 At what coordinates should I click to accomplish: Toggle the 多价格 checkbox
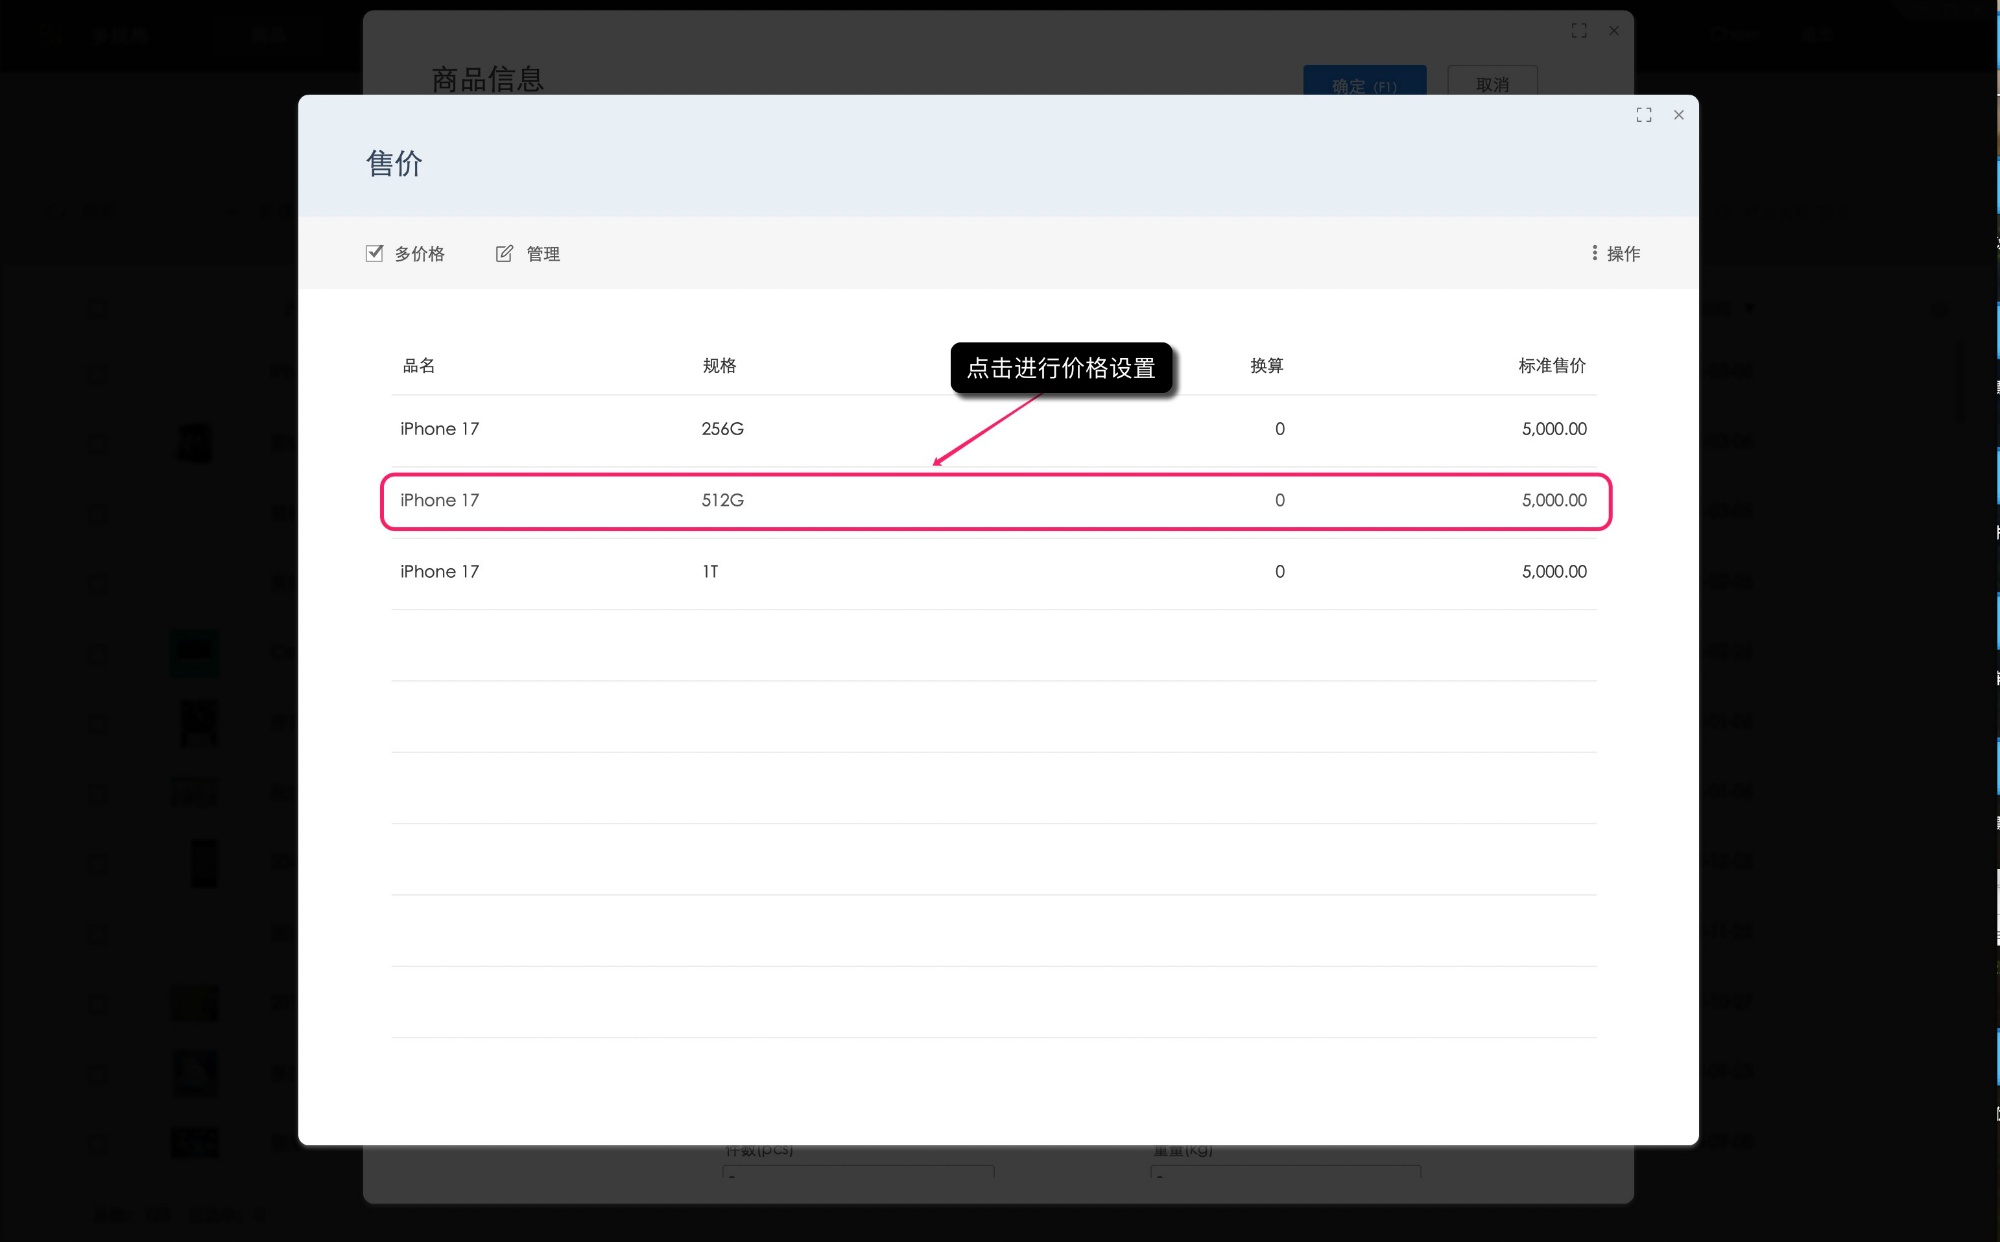[374, 253]
